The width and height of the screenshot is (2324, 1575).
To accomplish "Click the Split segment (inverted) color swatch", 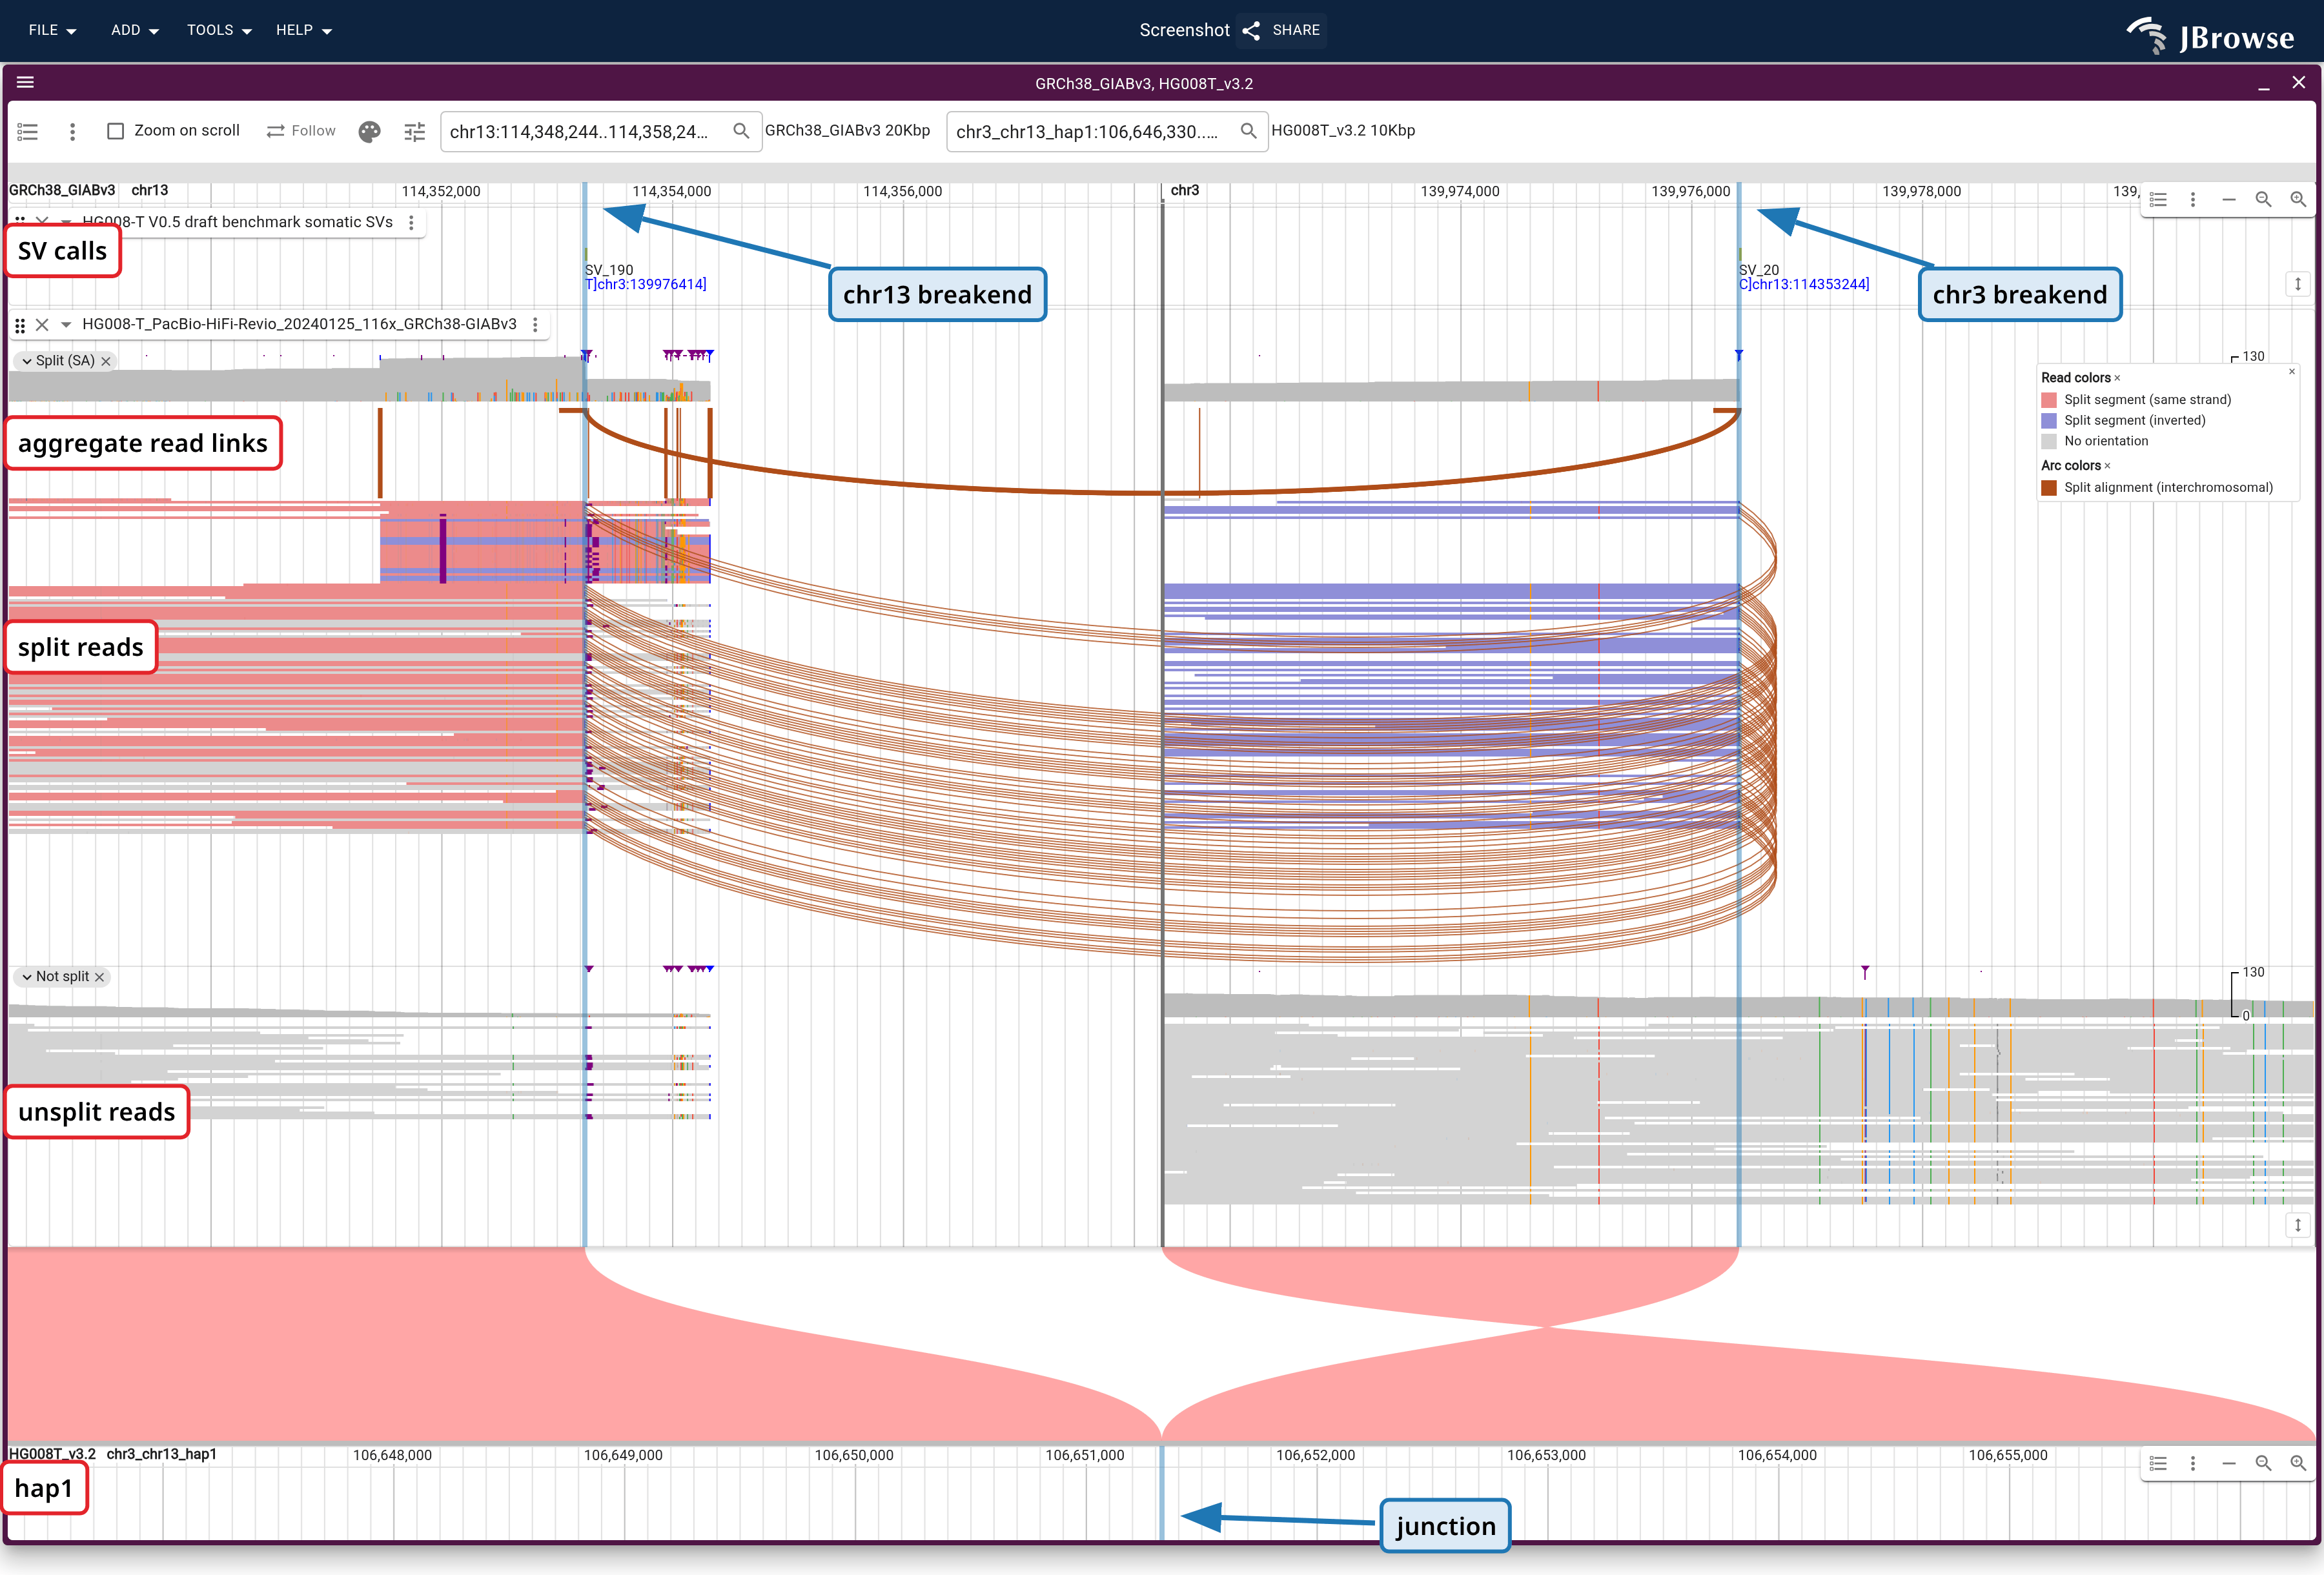I will (x=2049, y=421).
